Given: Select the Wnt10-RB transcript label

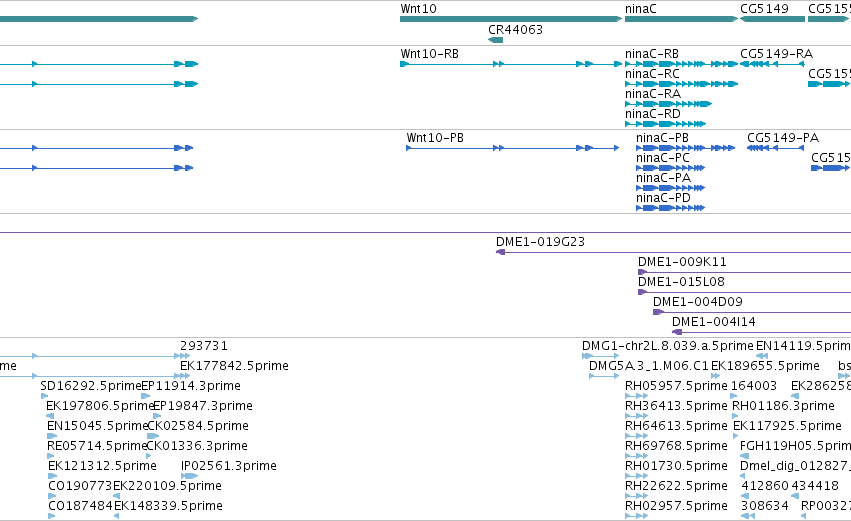Looking at the screenshot, I should (x=429, y=54).
